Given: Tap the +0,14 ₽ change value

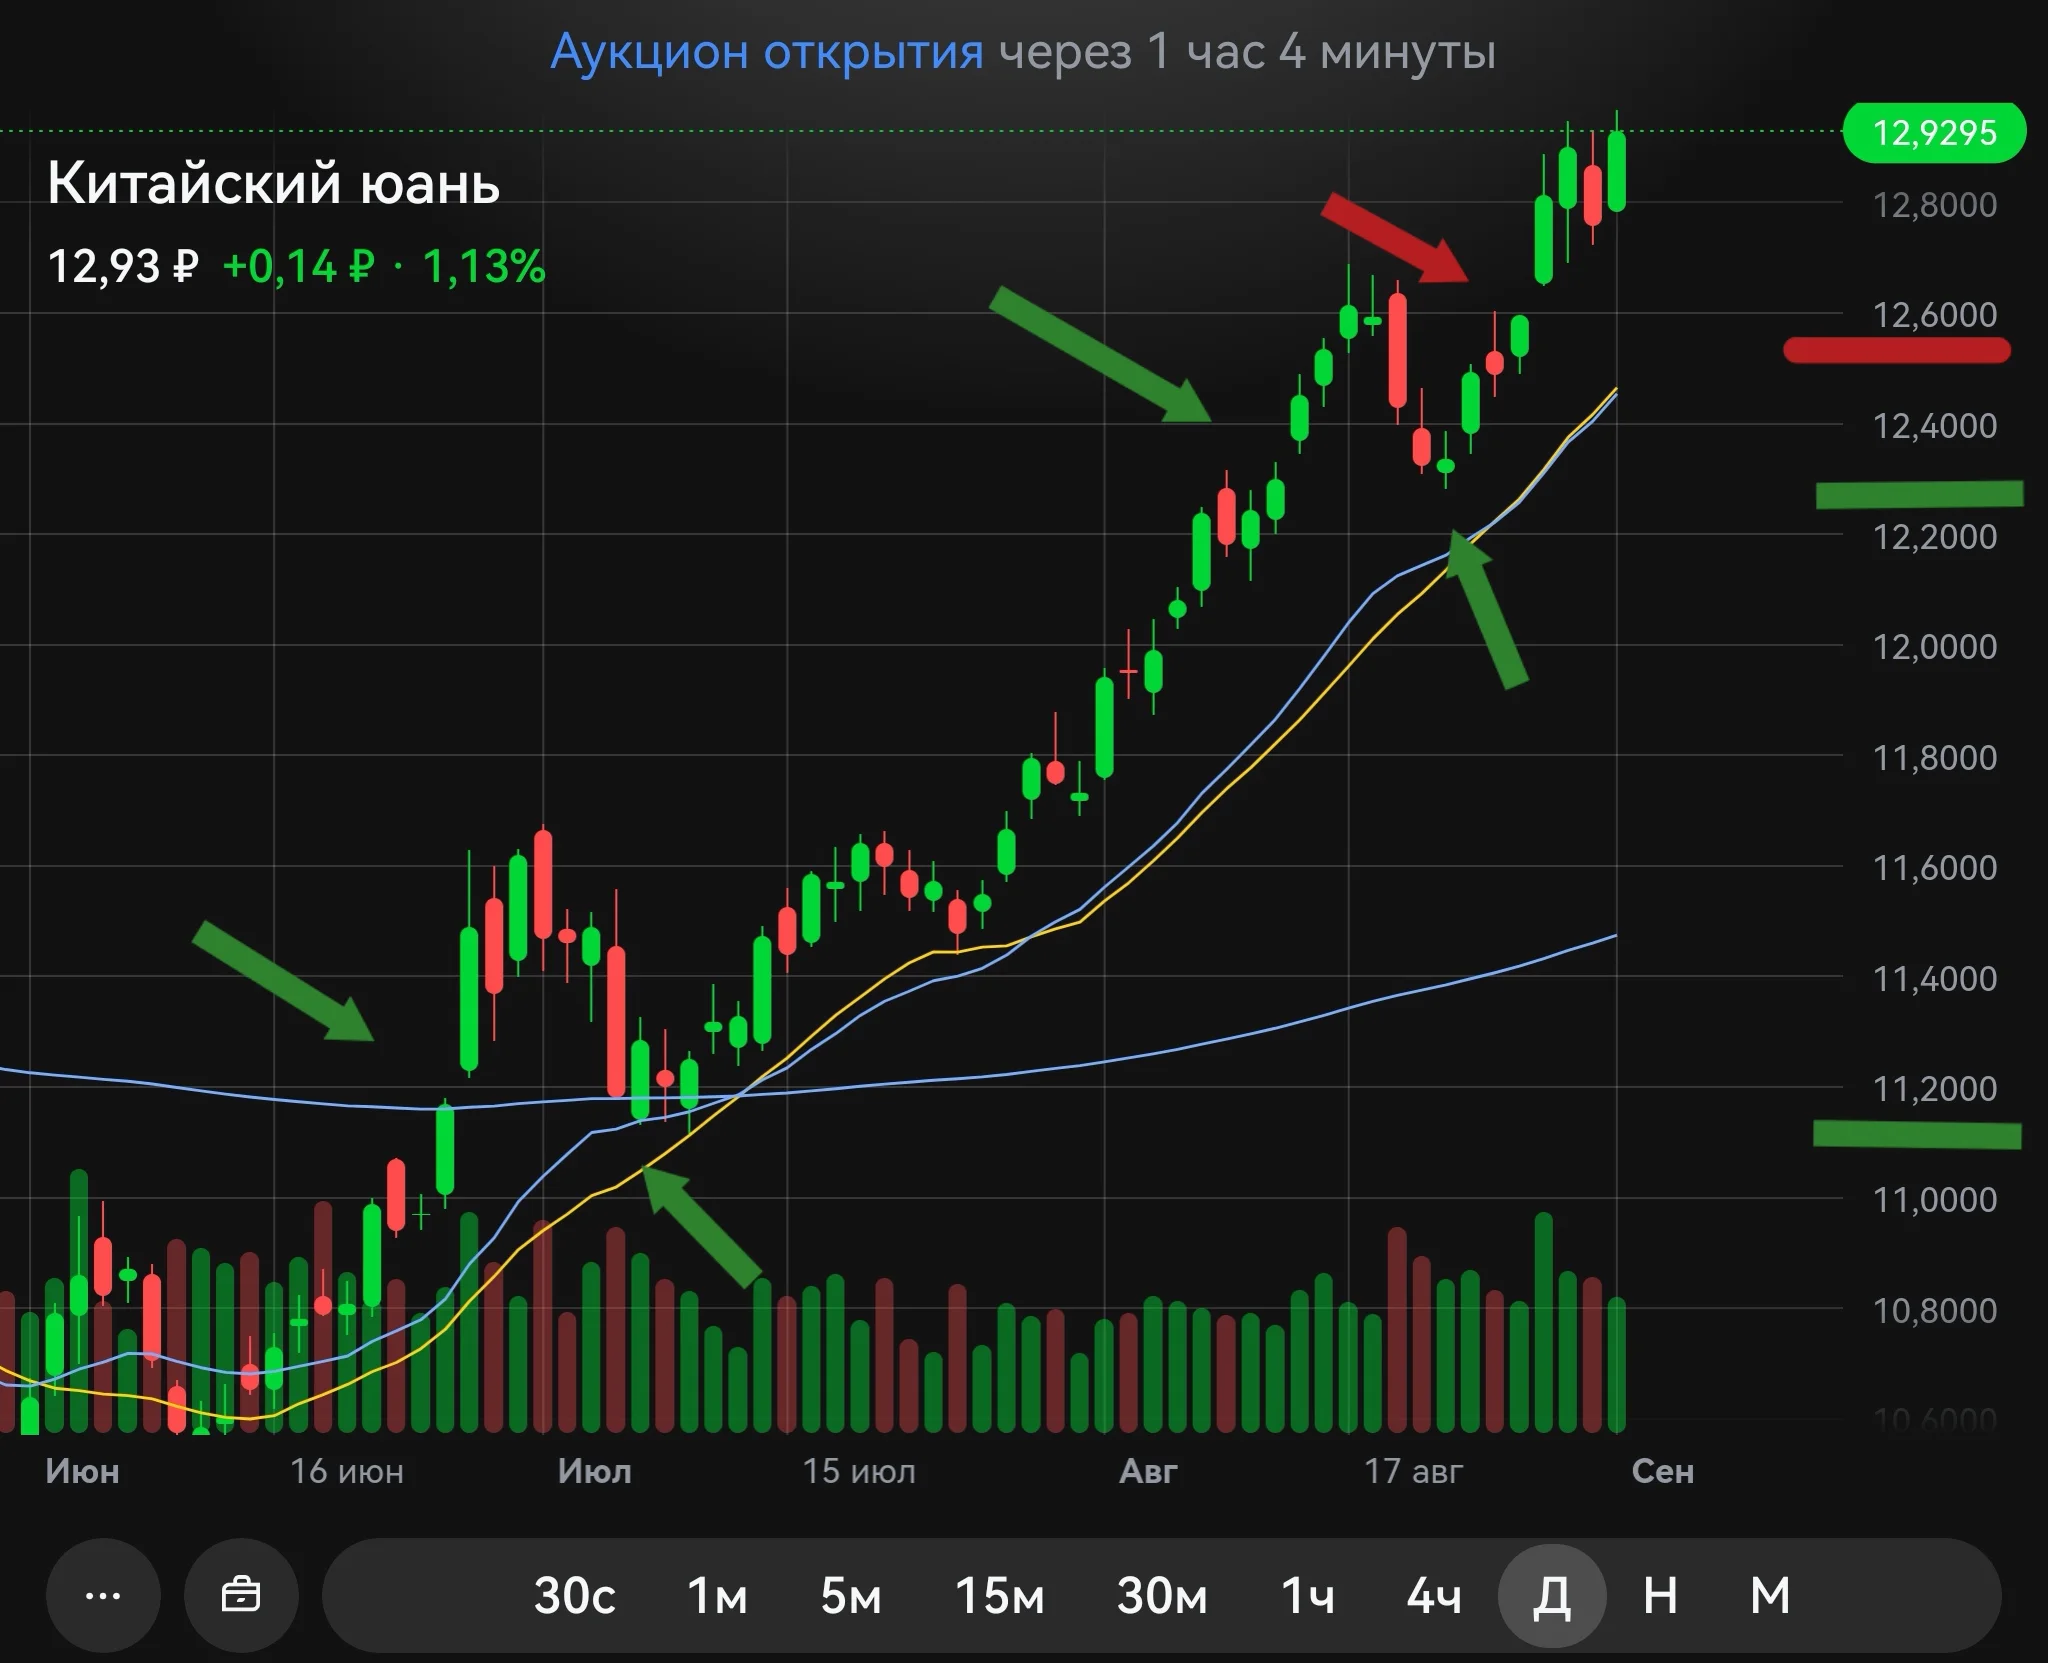Looking at the screenshot, I should 298,267.
